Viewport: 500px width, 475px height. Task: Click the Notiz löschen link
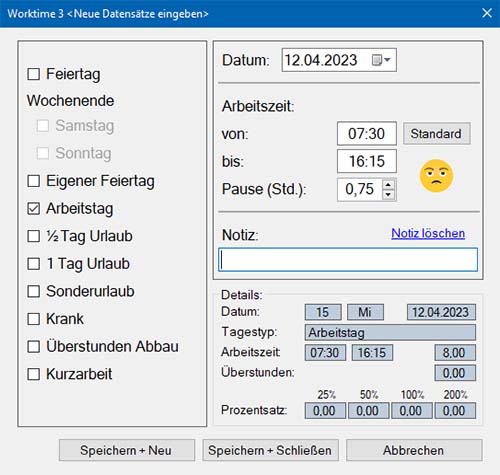[428, 233]
